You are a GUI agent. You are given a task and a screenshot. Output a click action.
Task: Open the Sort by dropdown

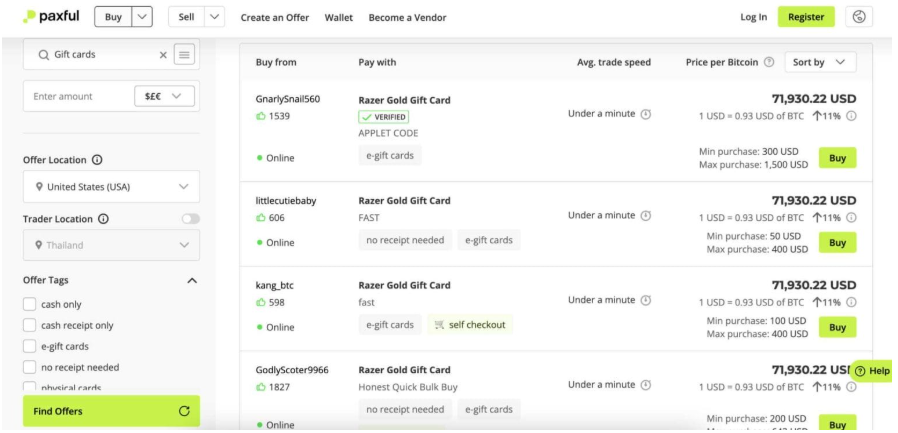(x=820, y=62)
